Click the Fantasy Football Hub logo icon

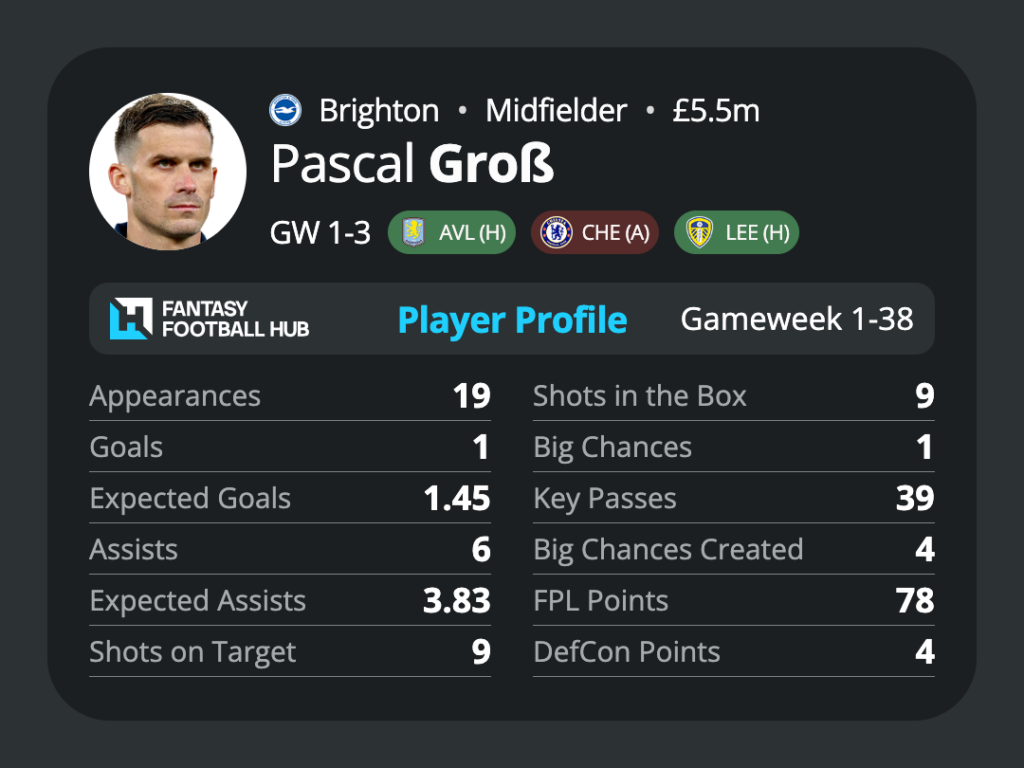pos(131,319)
